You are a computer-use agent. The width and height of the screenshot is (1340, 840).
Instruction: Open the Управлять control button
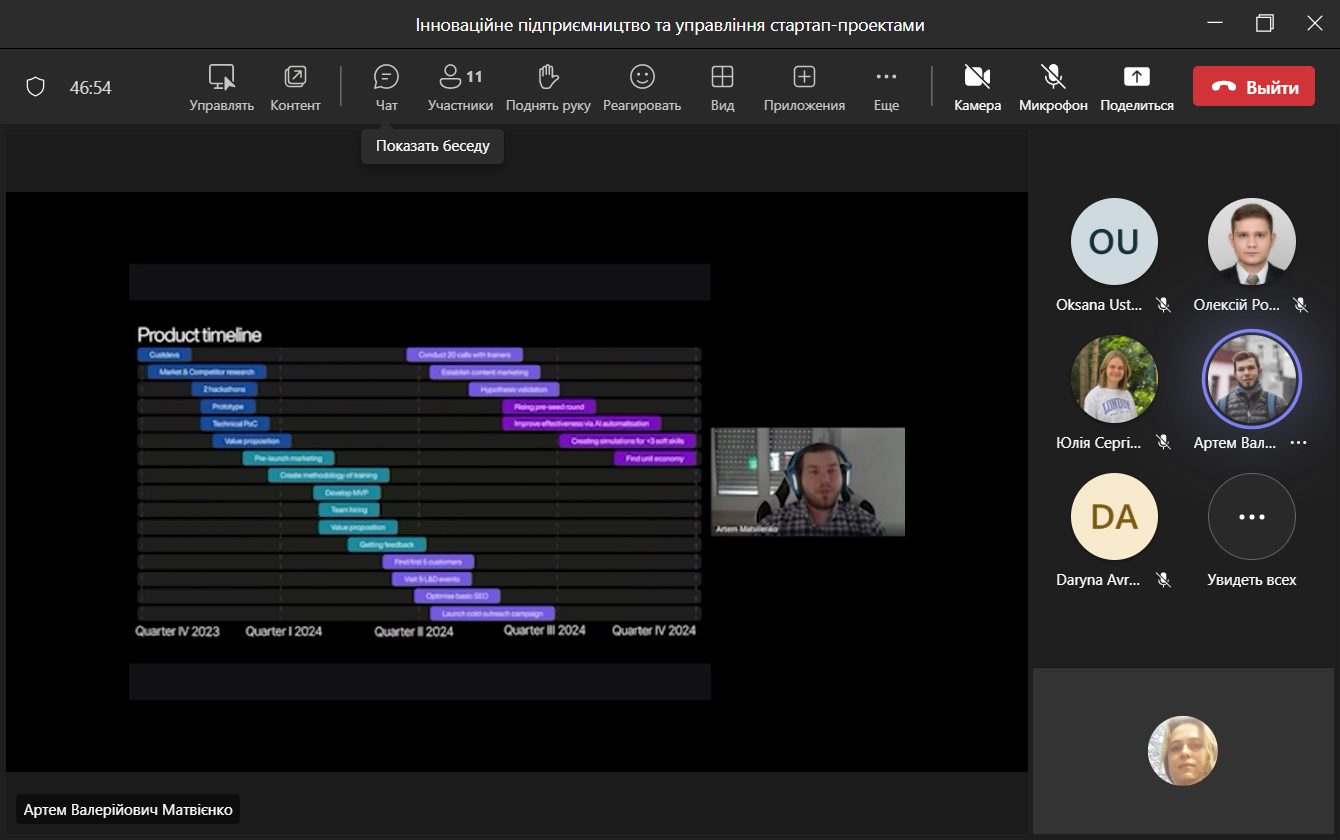tap(221, 86)
